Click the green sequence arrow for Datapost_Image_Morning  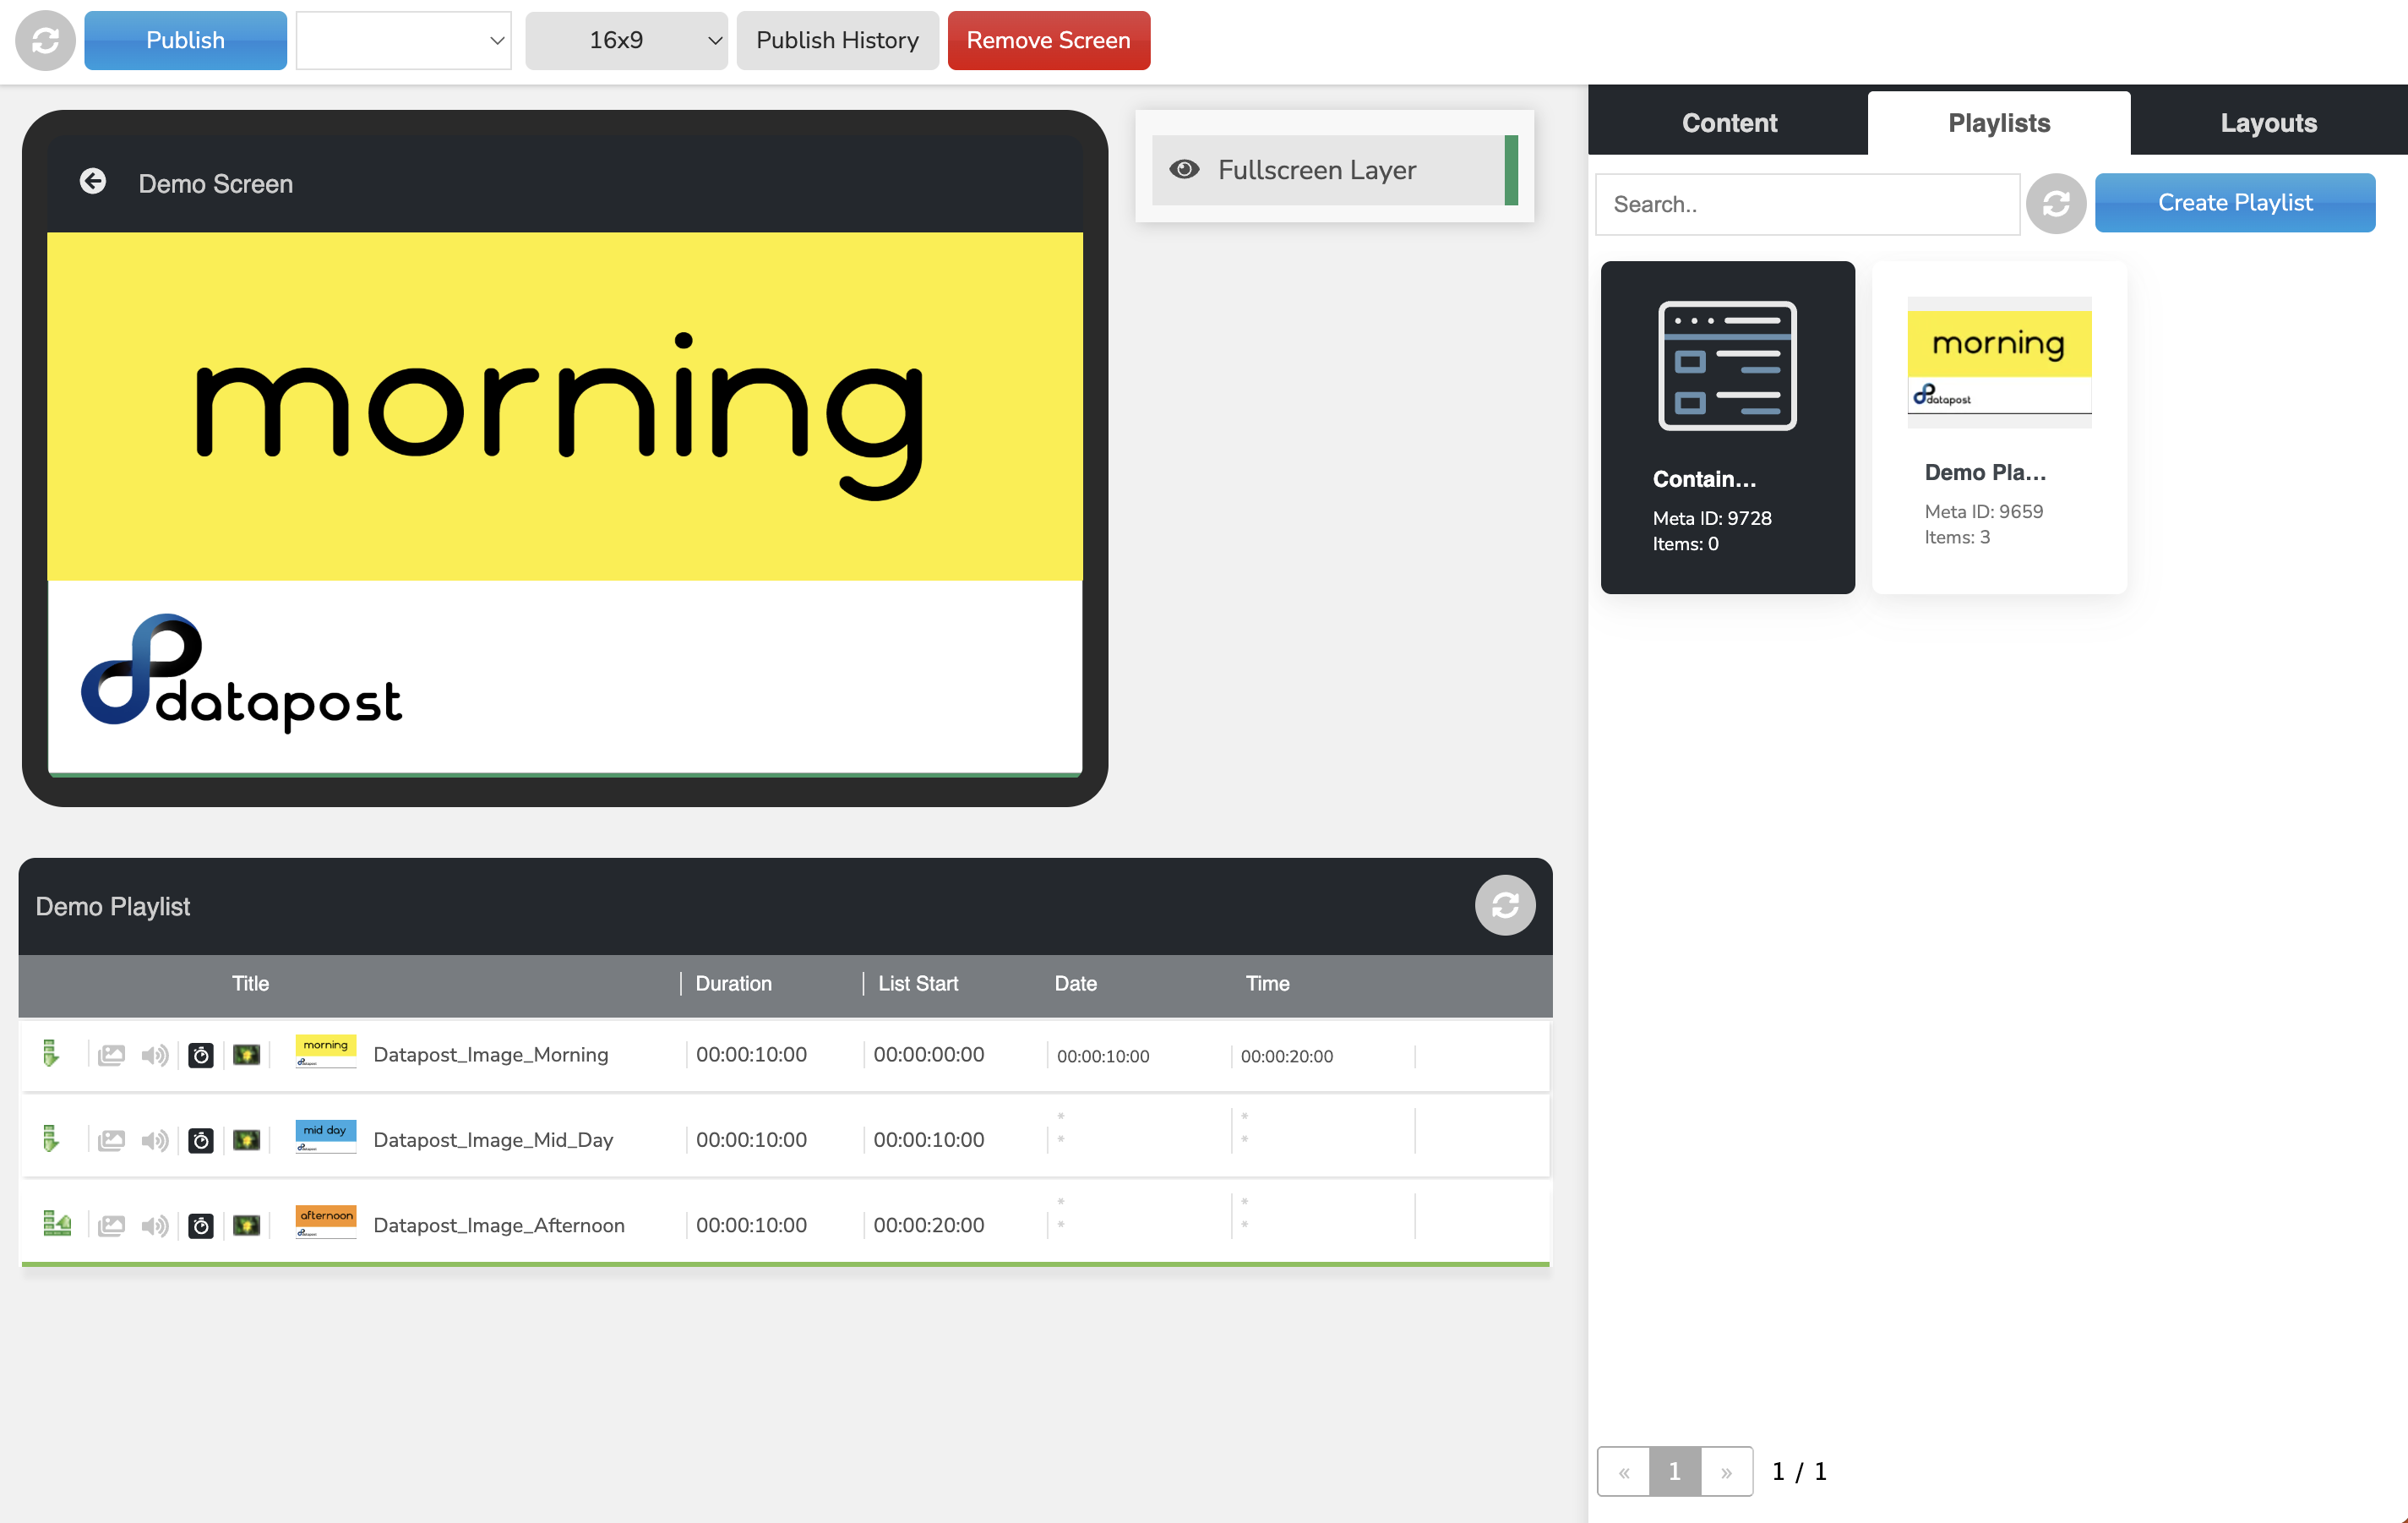click(x=50, y=1054)
